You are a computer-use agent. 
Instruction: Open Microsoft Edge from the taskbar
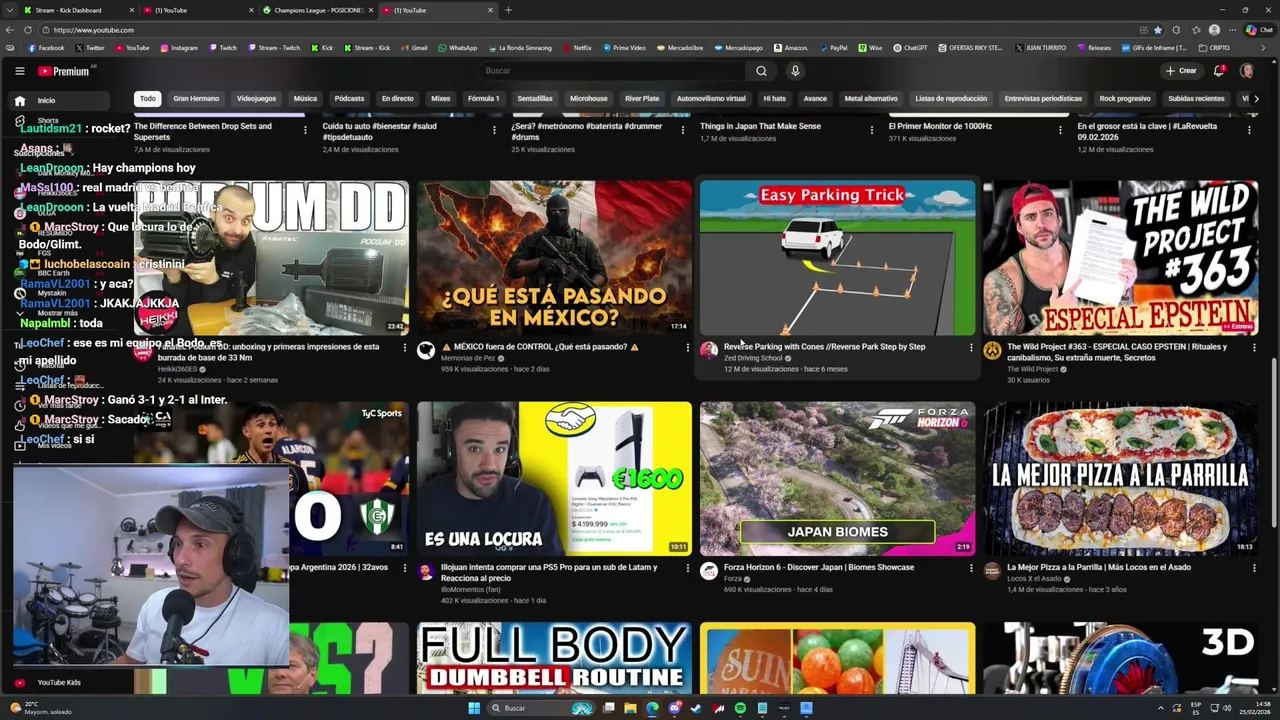point(652,708)
